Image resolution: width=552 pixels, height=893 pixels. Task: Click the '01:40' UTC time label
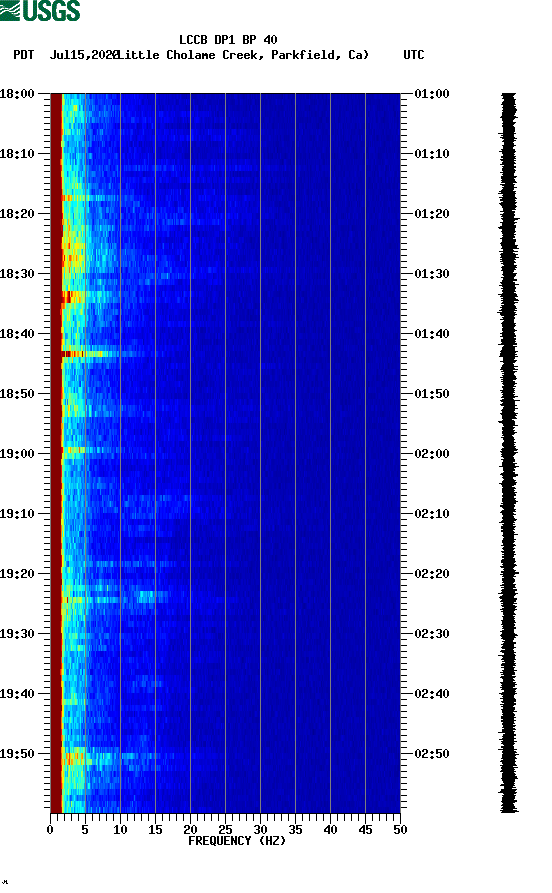point(432,334)
